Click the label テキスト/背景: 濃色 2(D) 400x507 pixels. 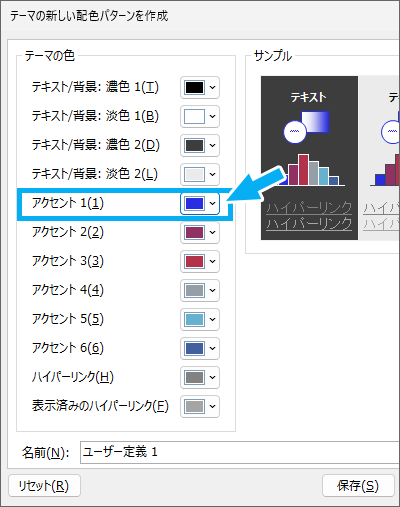[96, 145]
